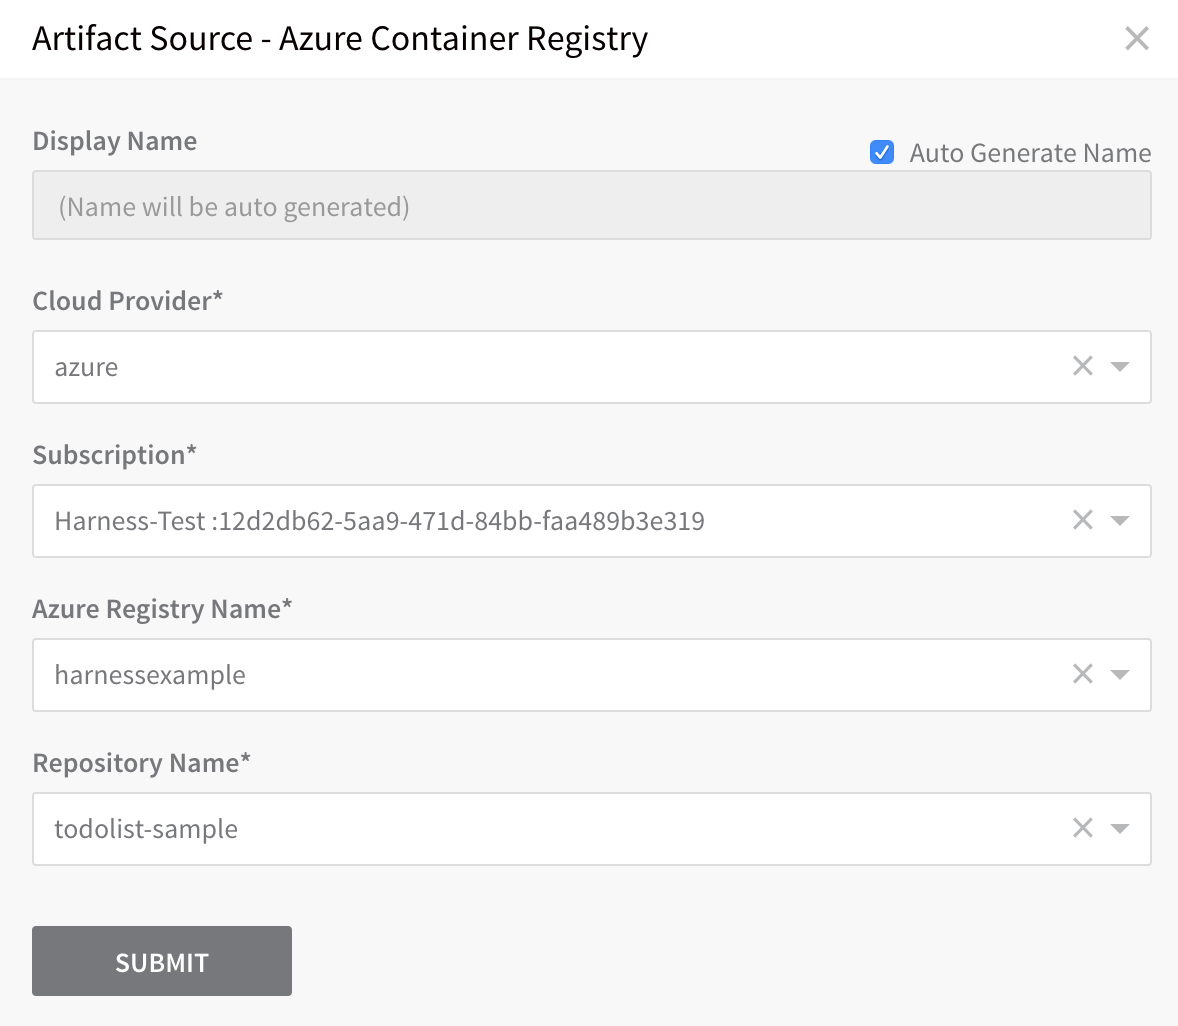Close the Artifact Source dialog

click(1137, 38)
